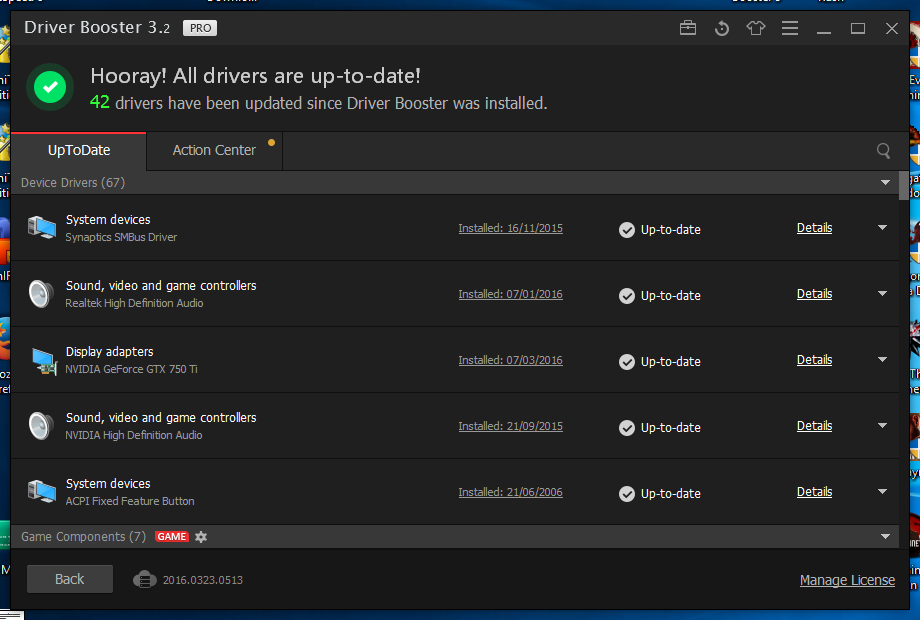Screen dimensions: 920x620
Task: Click the driver list vertical scrollbar thumb
Action: (904, 185)
